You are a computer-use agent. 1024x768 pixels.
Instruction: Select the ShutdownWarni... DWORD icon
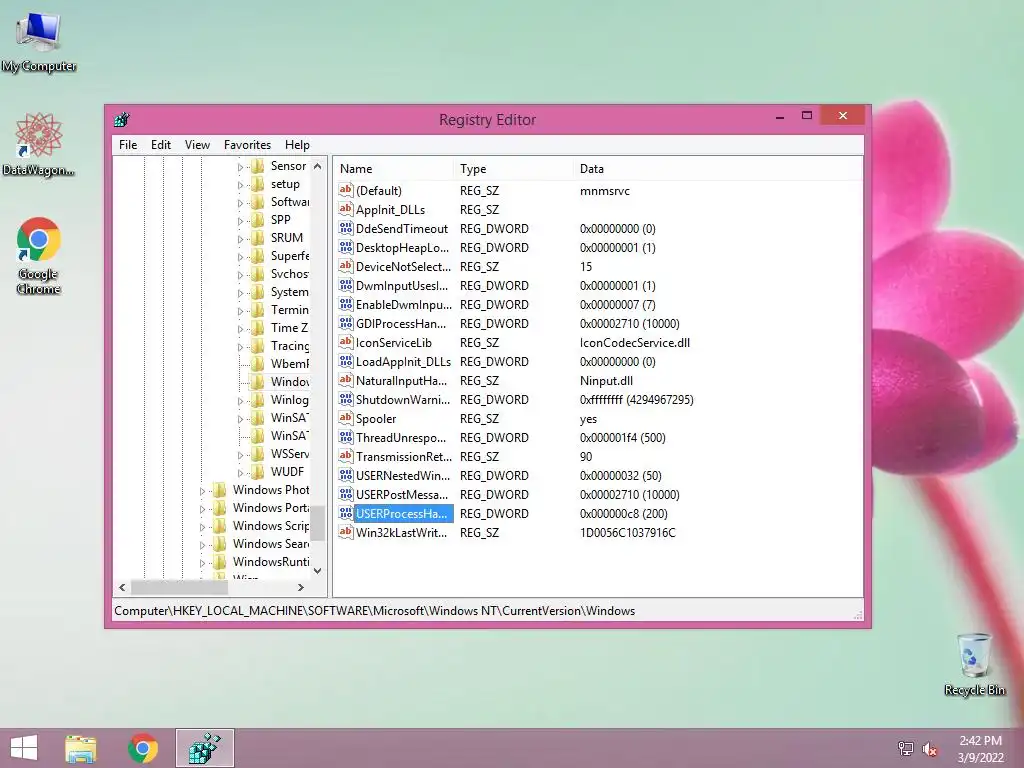pos(345,398)
